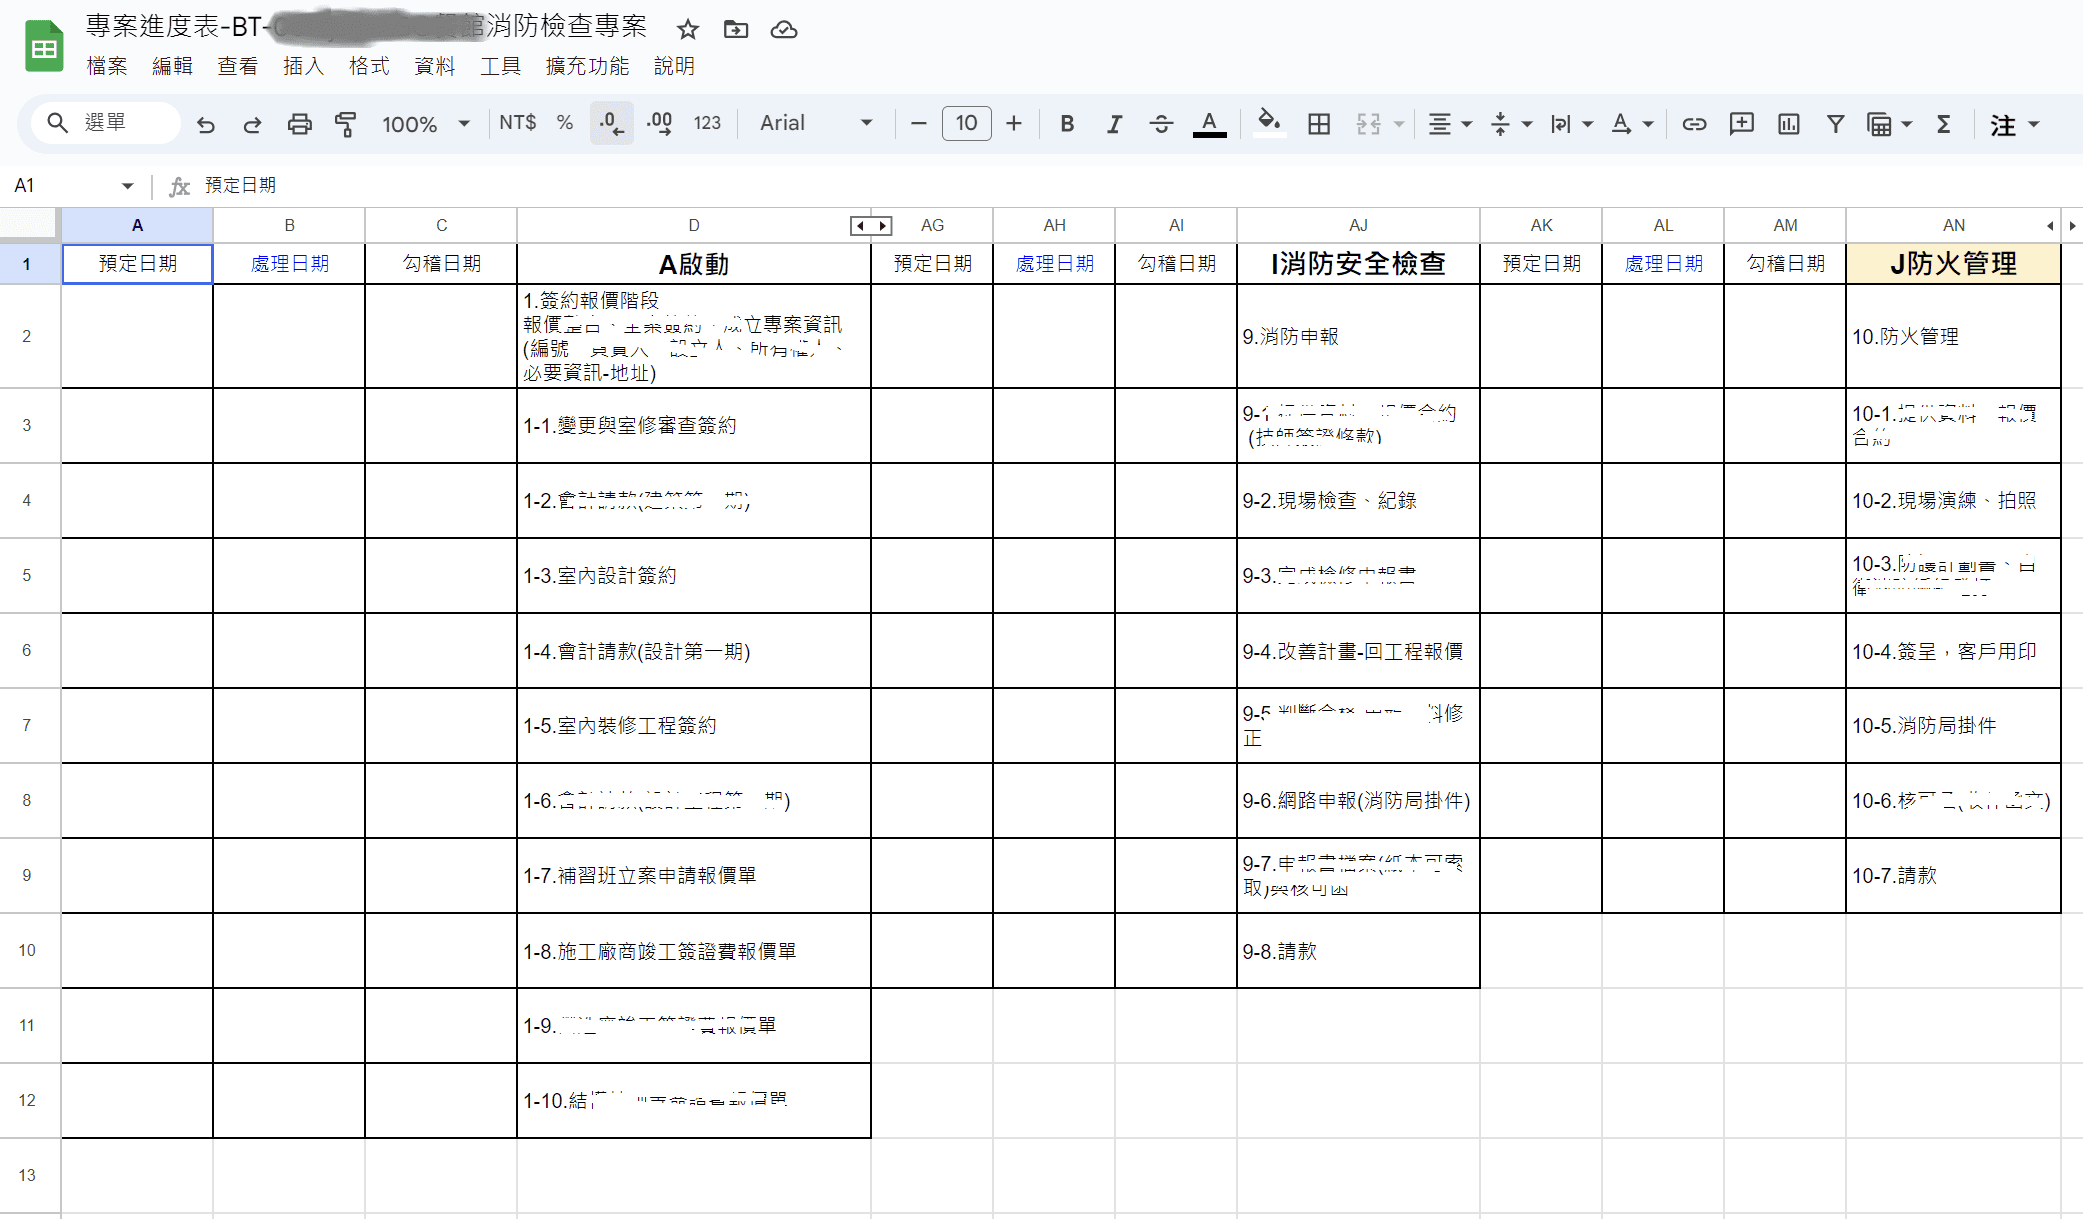
Task: Open the borders tool
Action: click(x=1319, y=124)
